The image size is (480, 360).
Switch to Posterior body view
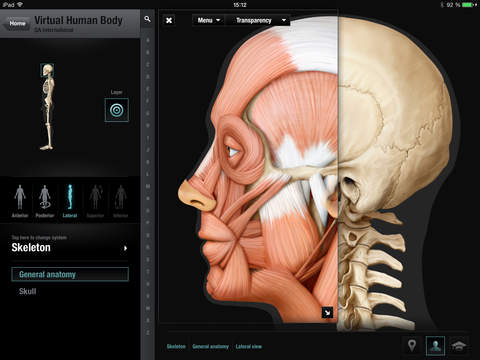45,201
